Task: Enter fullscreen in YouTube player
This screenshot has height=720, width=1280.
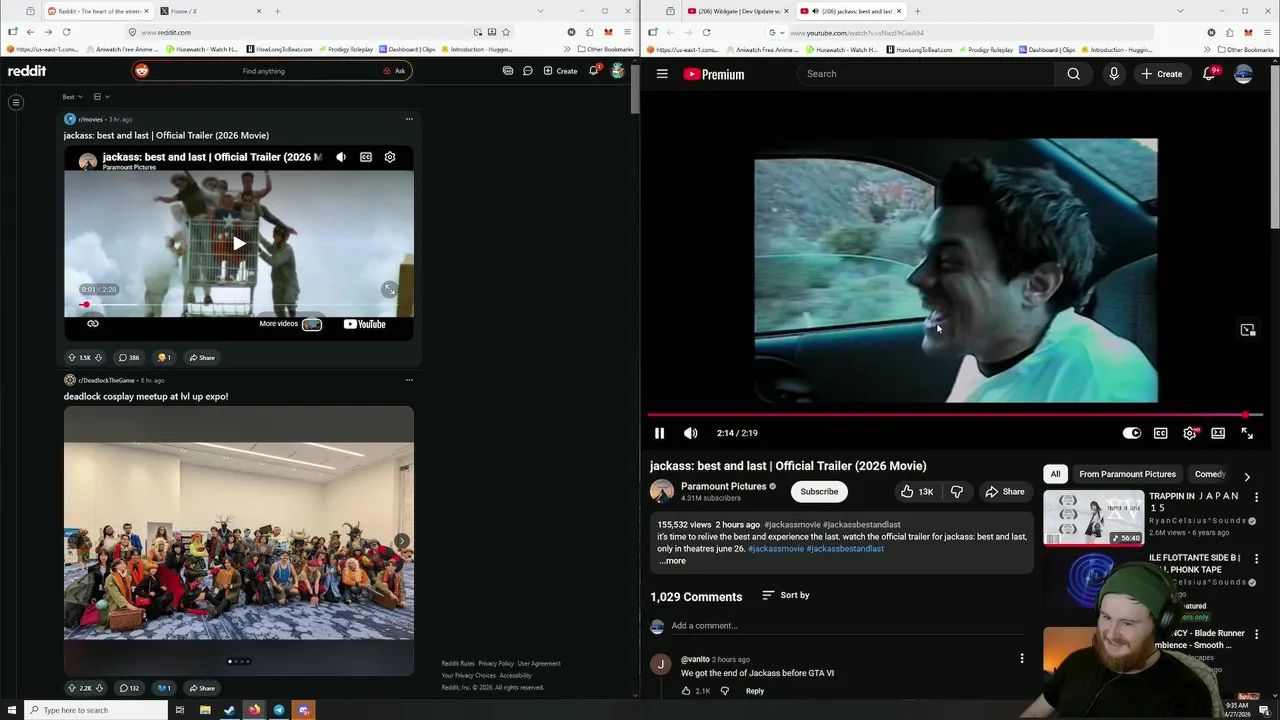Action: point(1247,433)
